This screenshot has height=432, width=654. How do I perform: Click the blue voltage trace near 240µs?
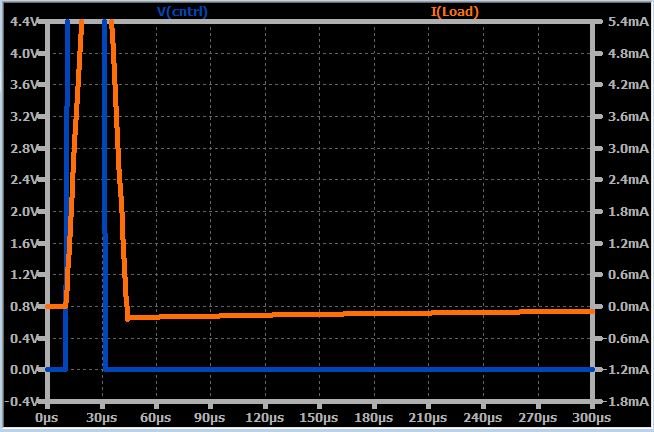pos(485,369)
